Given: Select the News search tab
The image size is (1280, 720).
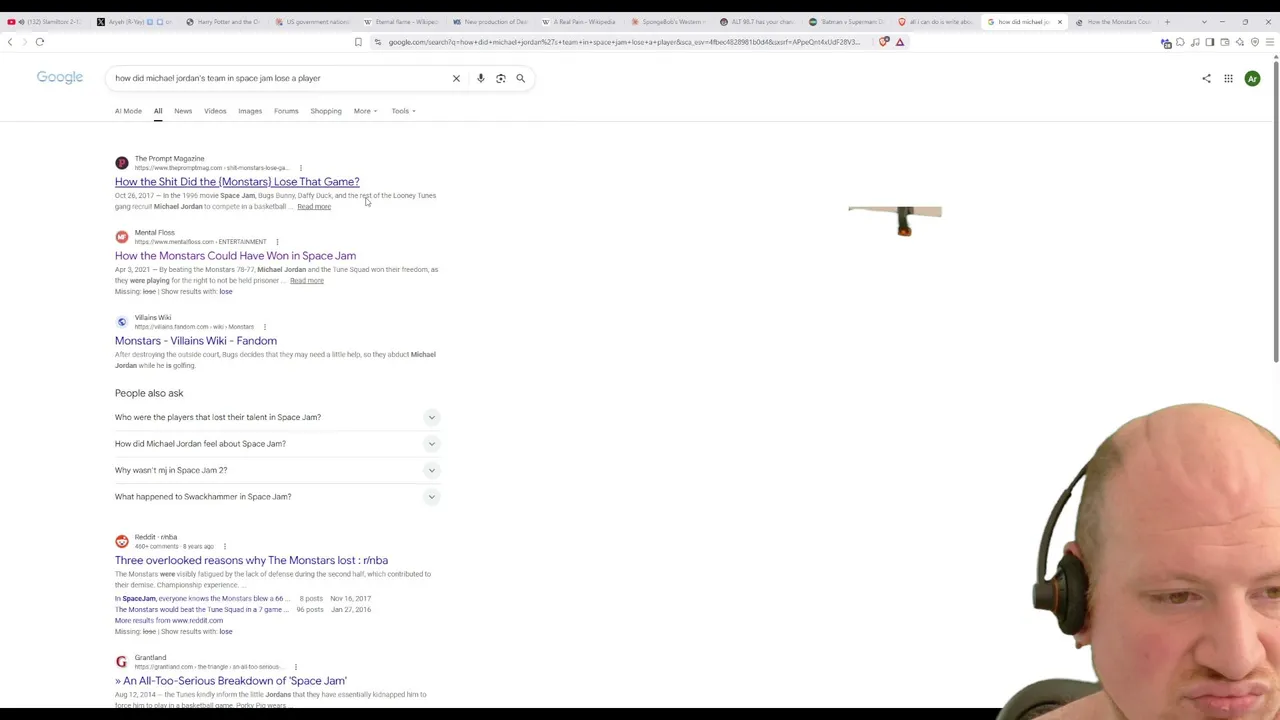Looking at the screenshot, I should [183, 111].
